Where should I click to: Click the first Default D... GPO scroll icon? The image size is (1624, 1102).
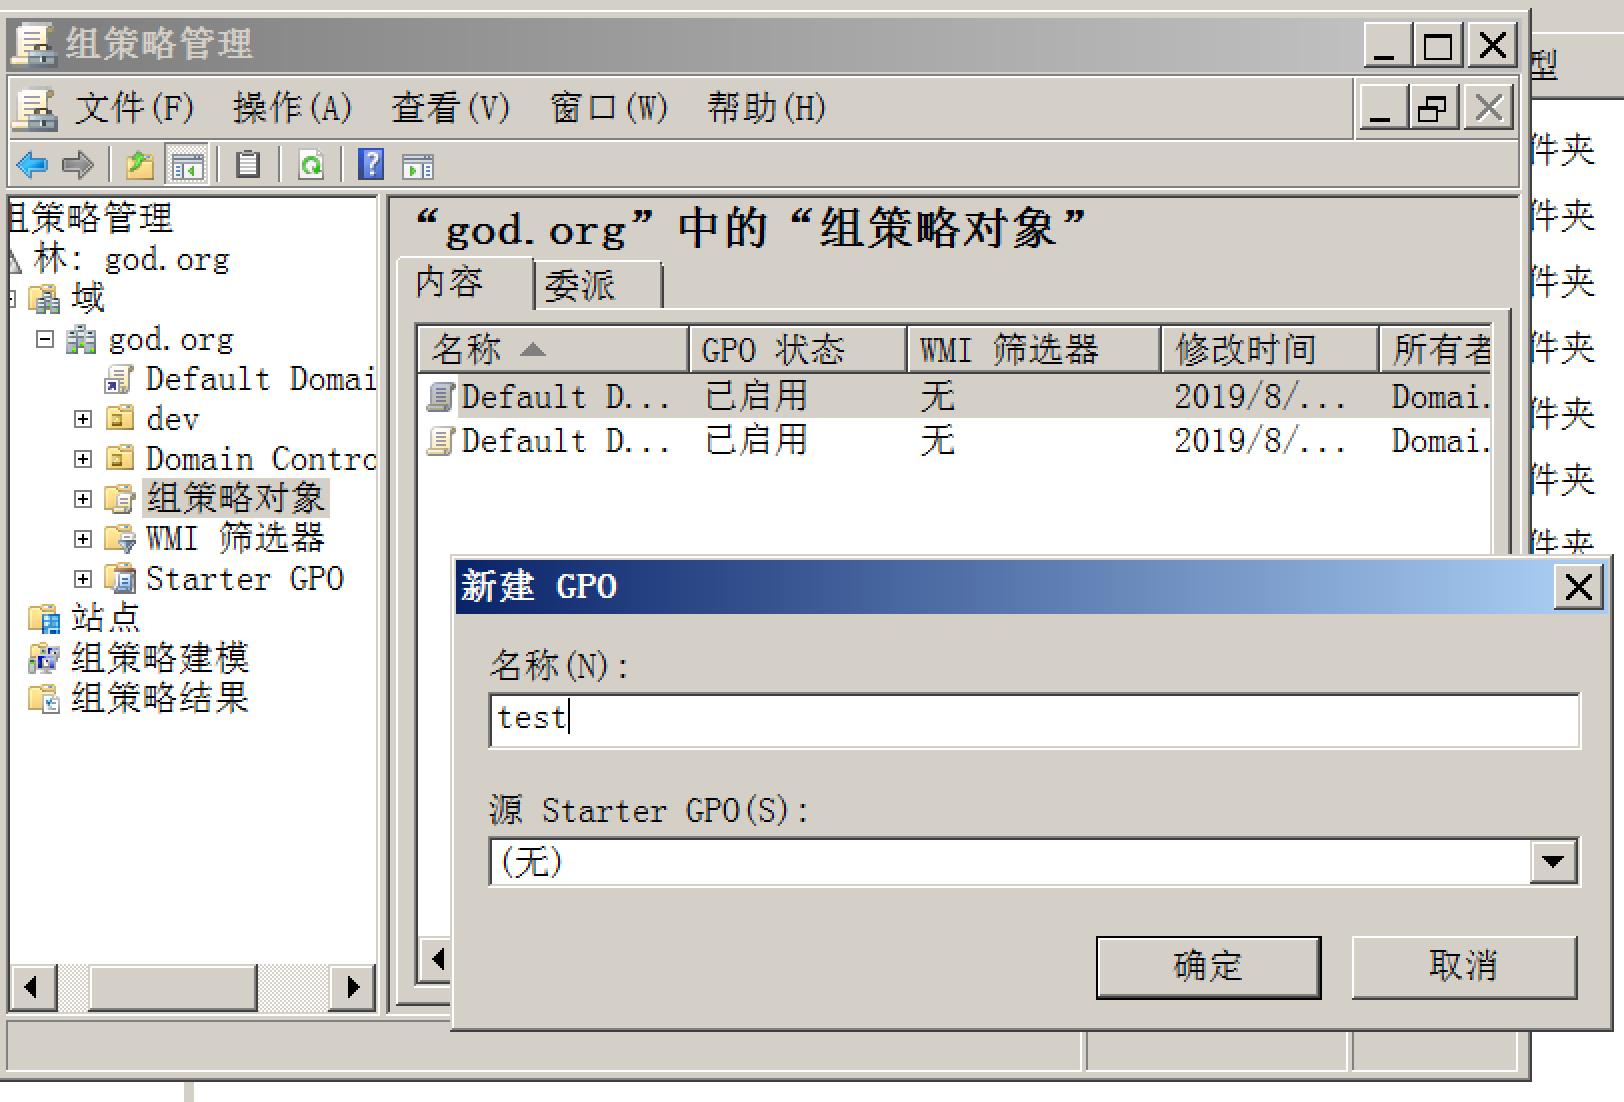coord(440,397)
